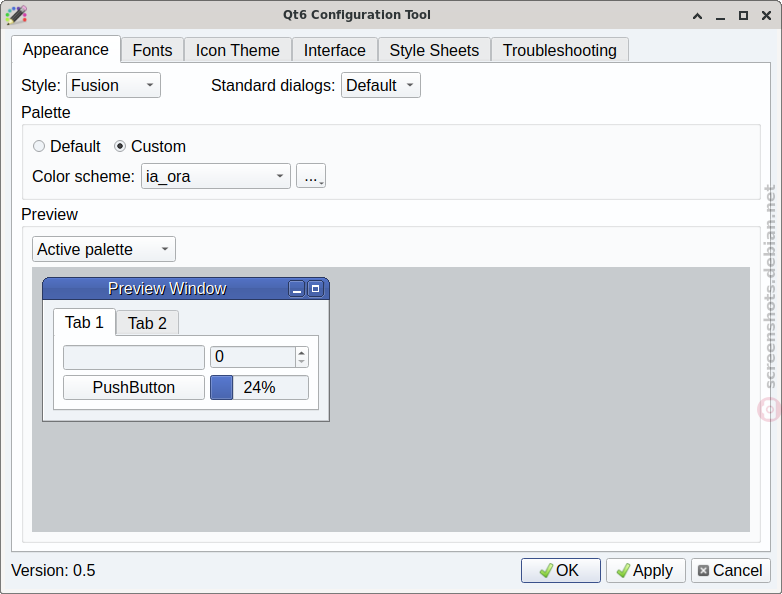Open the Color scheme dropdown ia_ora
The width and height of the screenshot is (782, 594).
click(215, 176)
